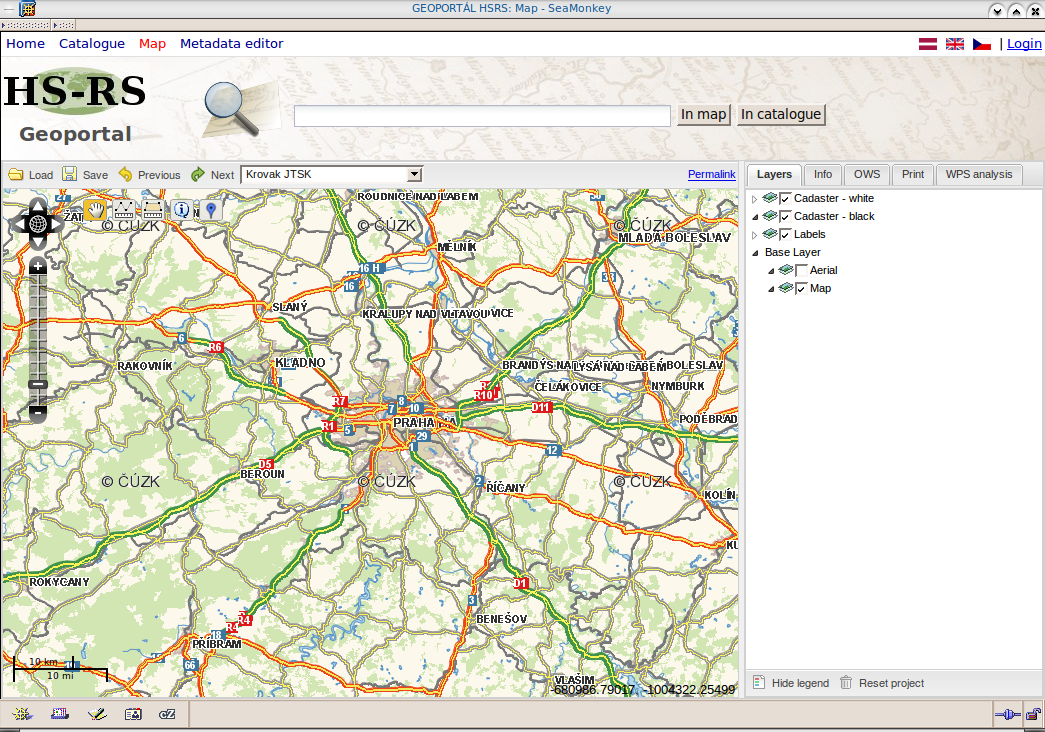1045x732 pixels.
Task: Activate the feature info query tool
Action: coord(181,209)
